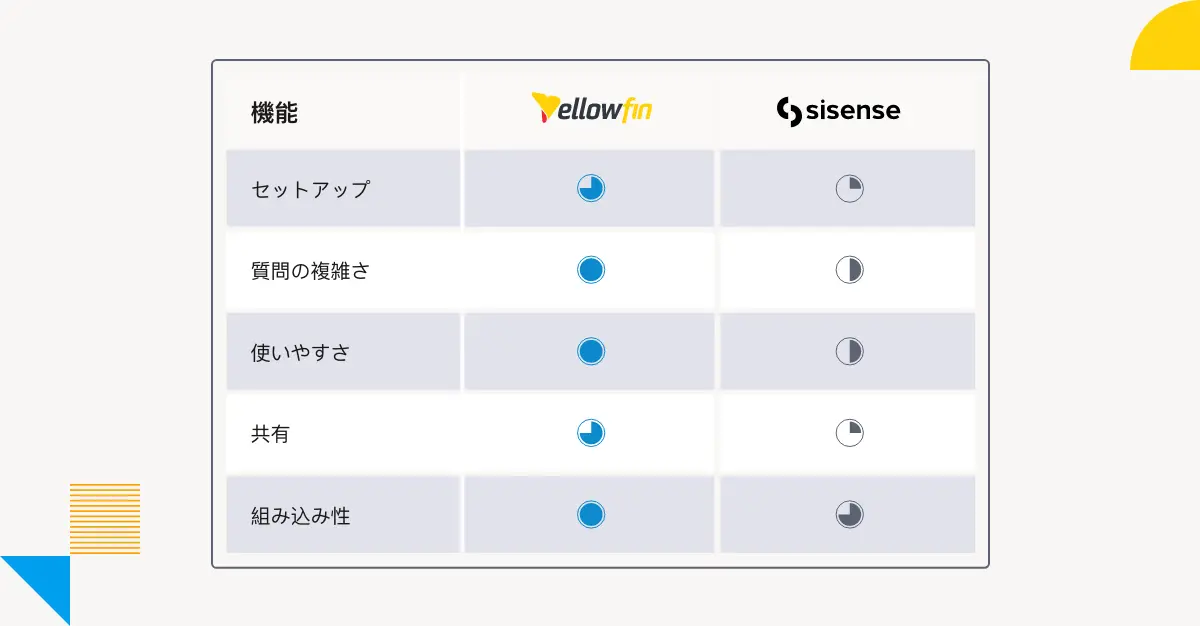The width and height of the screenshot is (1200, 626).
Task: Click the 共有 row label
Action: (x=270, y=434)
